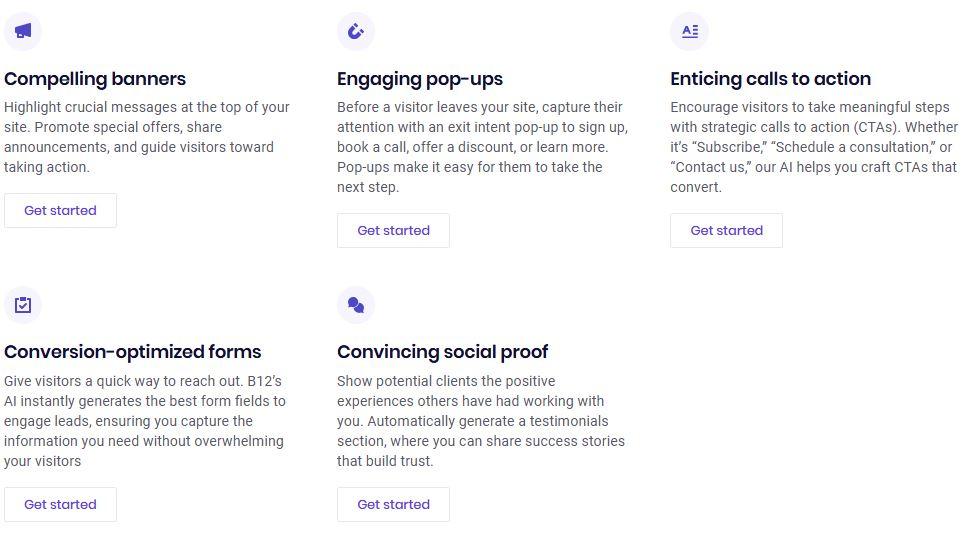Click the megaphone icon above Compelling banners

tap(23, 31)
